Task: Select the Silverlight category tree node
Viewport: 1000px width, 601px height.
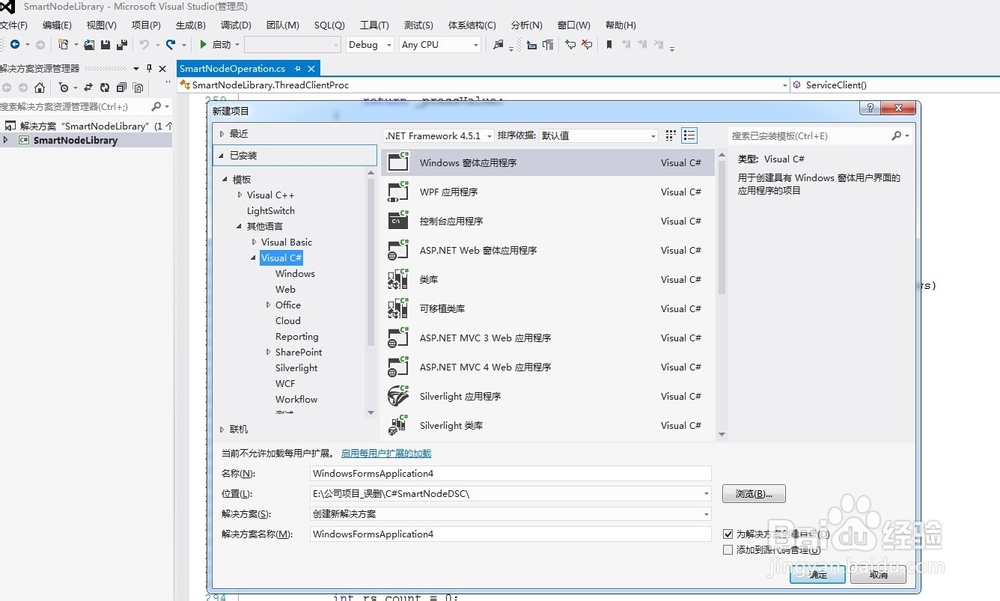Action: [x=296, y=368]
